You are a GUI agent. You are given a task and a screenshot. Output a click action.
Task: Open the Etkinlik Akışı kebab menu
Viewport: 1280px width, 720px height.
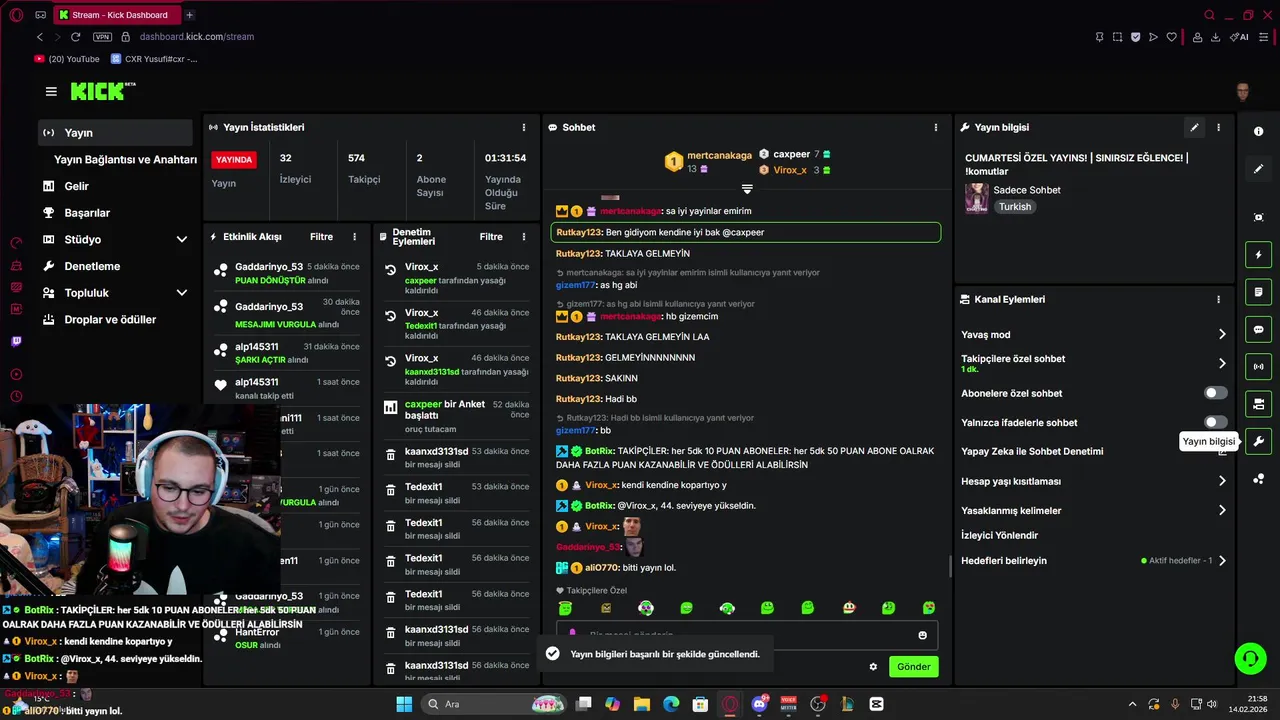[354, 237]
